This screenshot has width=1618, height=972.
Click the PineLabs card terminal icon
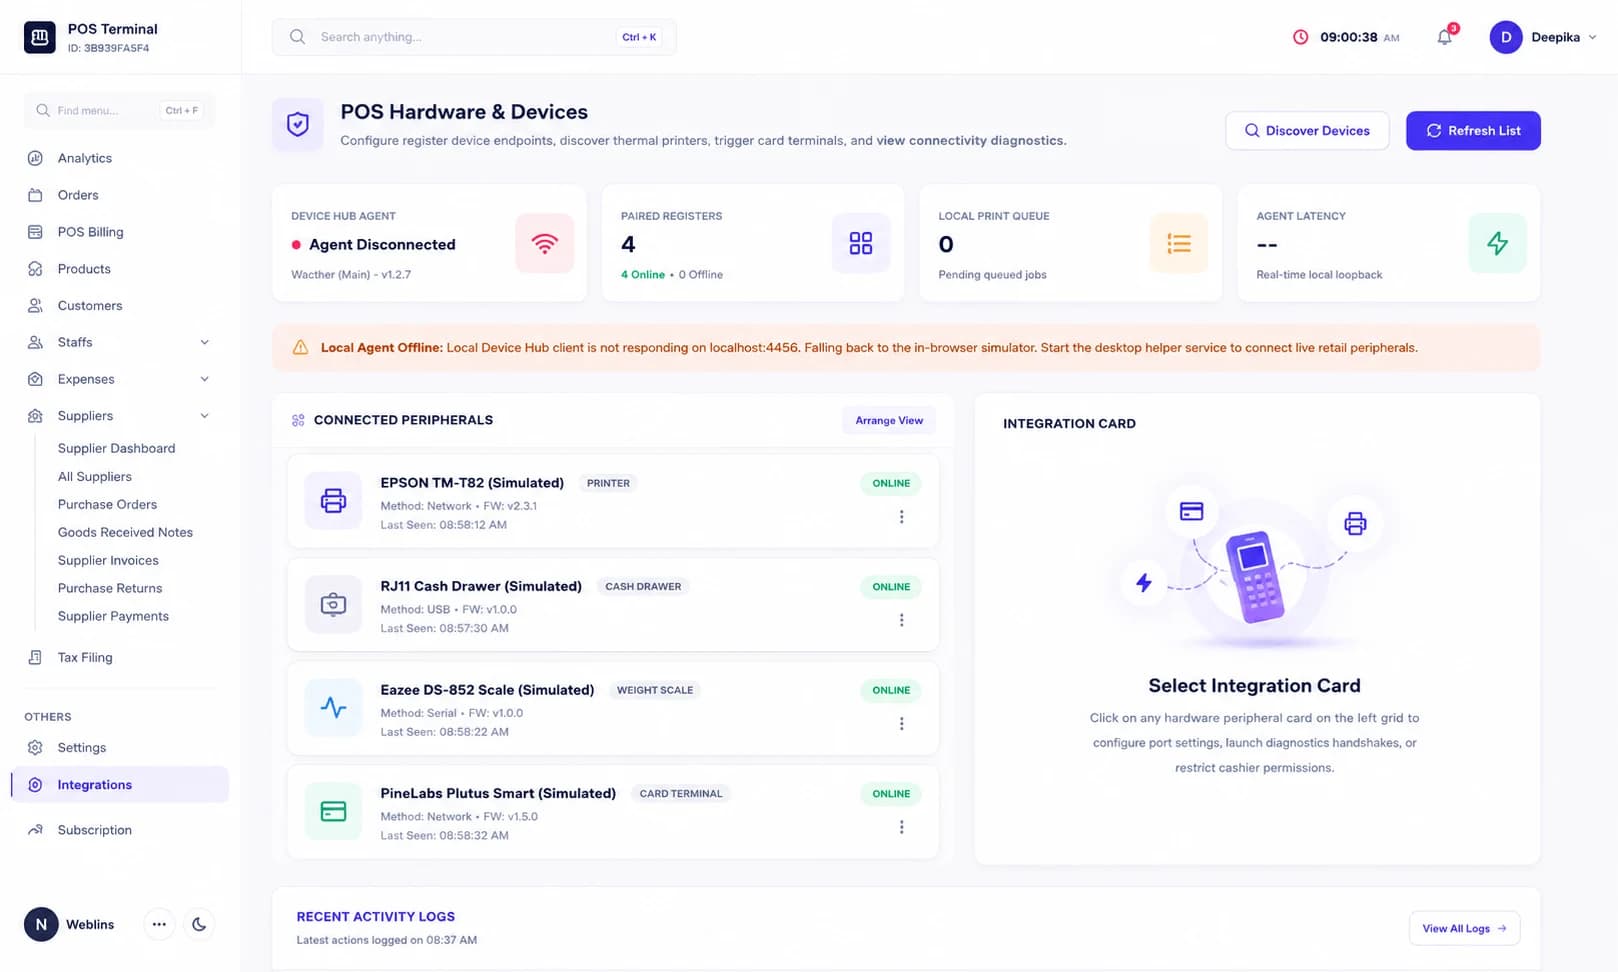pyautogui.click(x=333, y=811)
